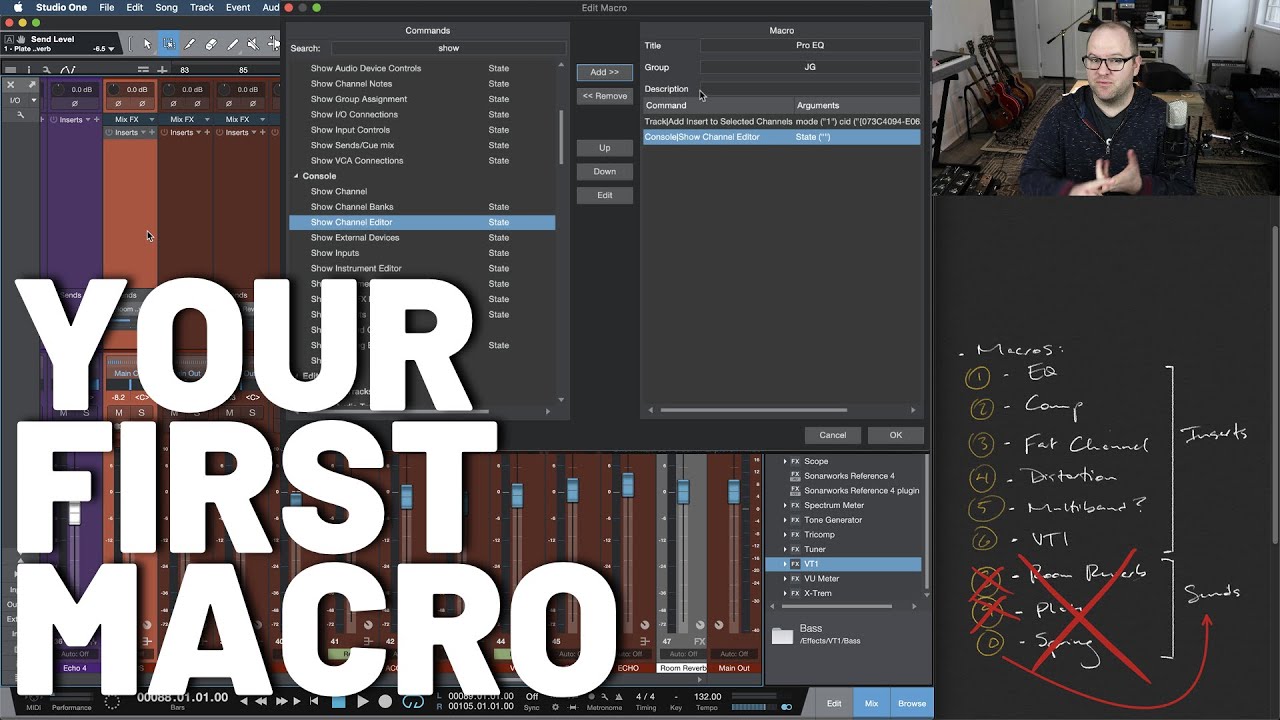Open first Mix FX dropdown
Image resolution: width=1280 pixels, height=720 pixels.
tap(152, 119)
